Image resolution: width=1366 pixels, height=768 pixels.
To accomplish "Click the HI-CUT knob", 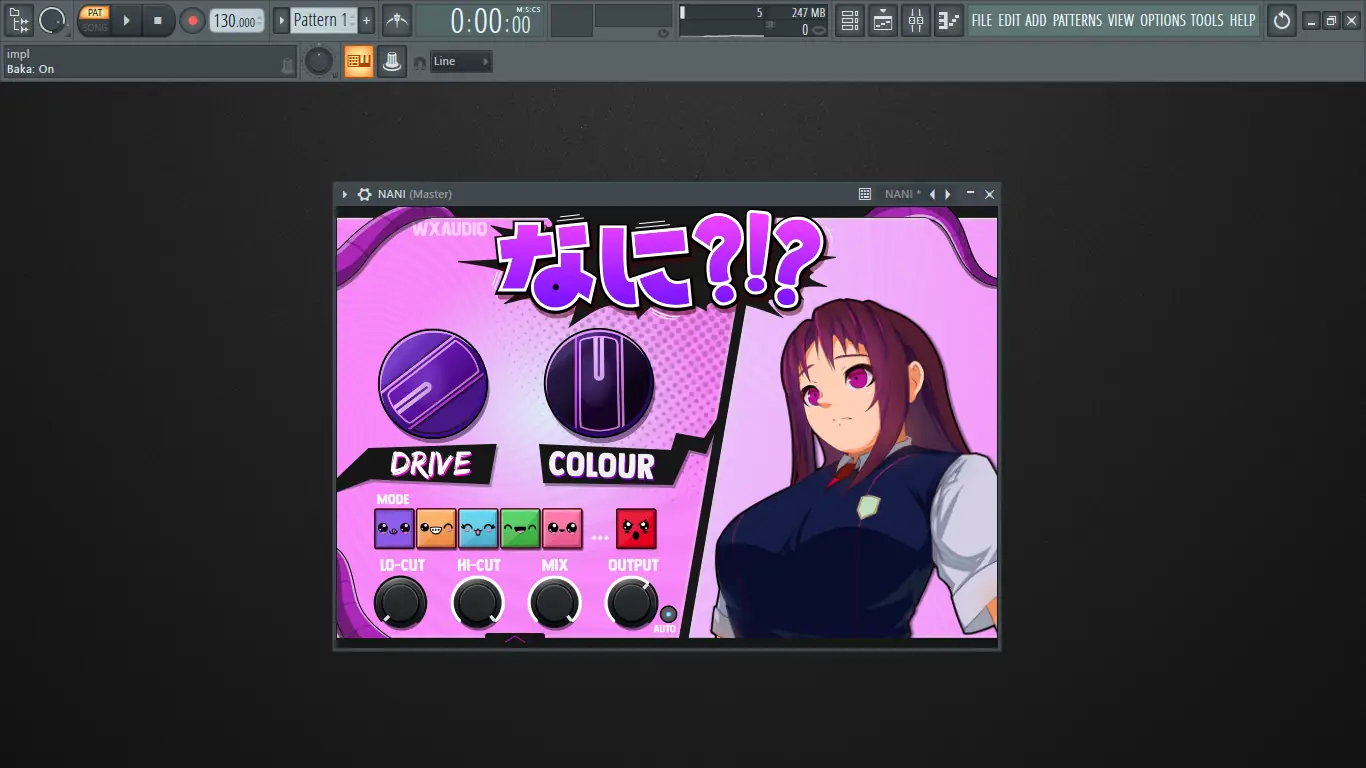I will (x=478, y=602).
